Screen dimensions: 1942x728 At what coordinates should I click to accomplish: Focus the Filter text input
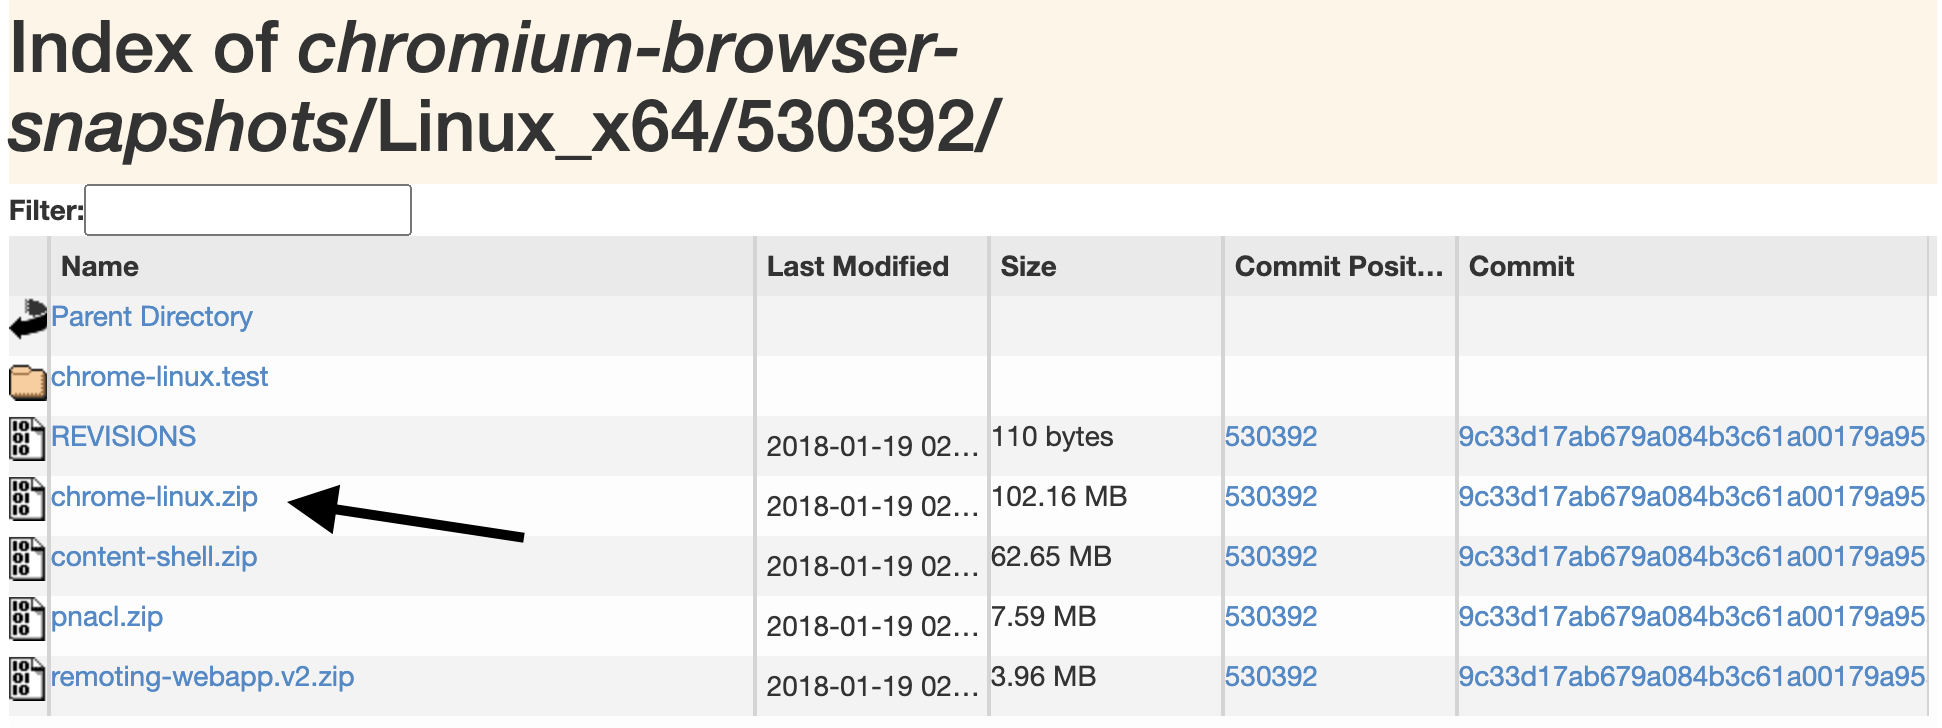[x=248, y=210]
